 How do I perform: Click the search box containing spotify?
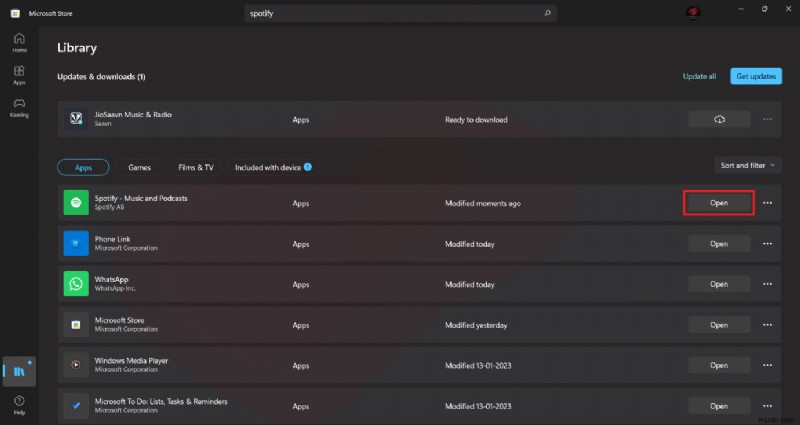pos(401,13)
